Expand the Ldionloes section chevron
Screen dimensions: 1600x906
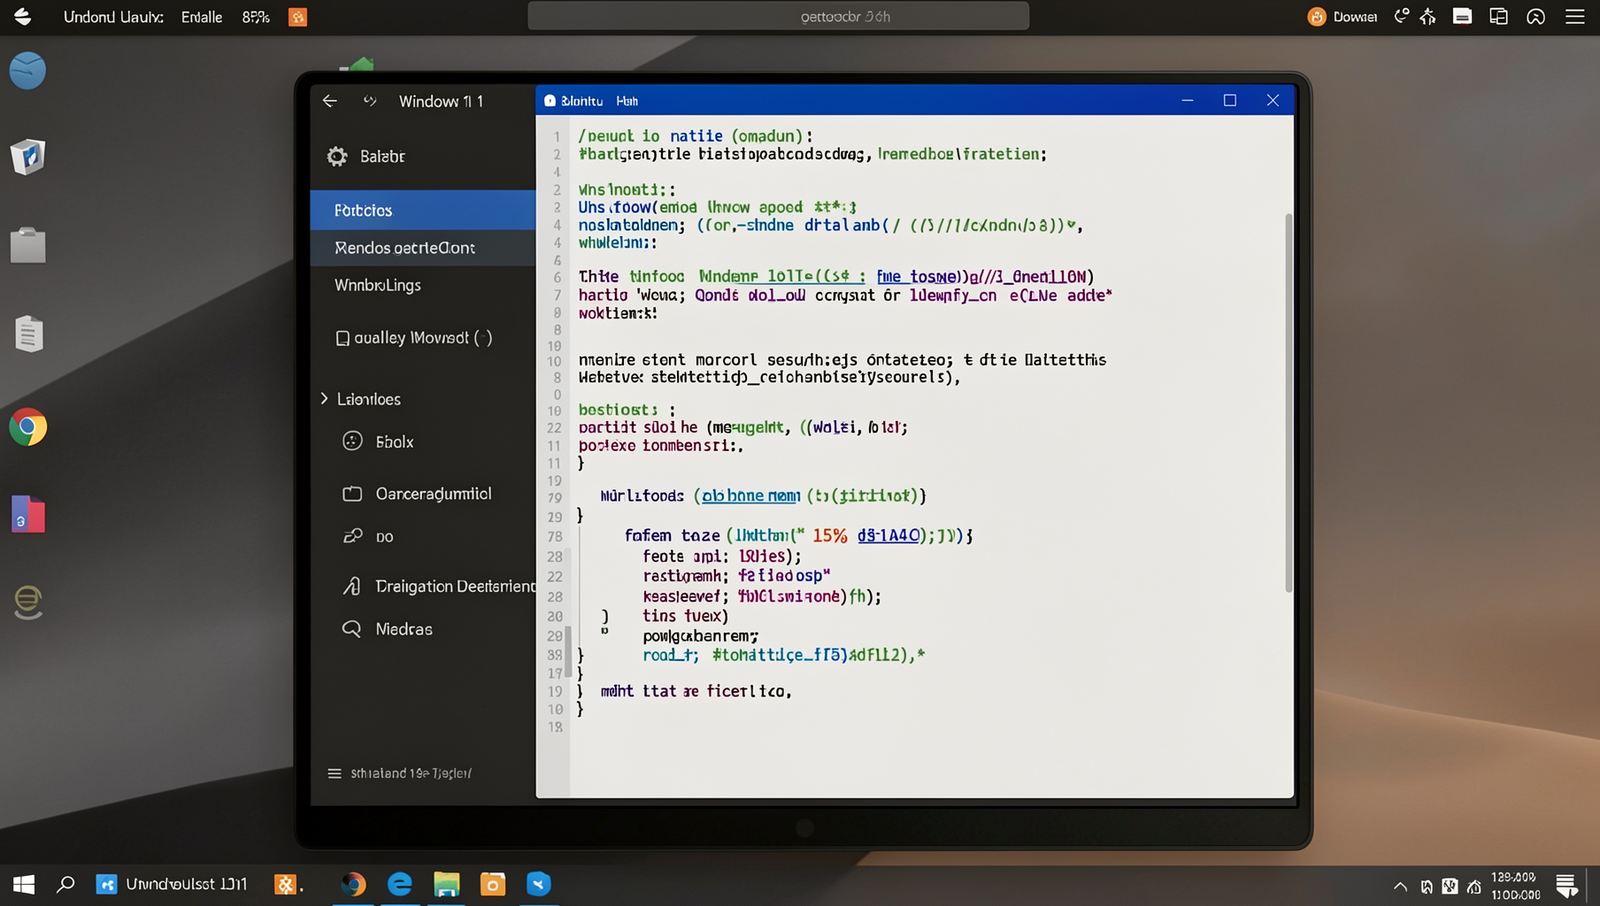click(x=324, y=398)
